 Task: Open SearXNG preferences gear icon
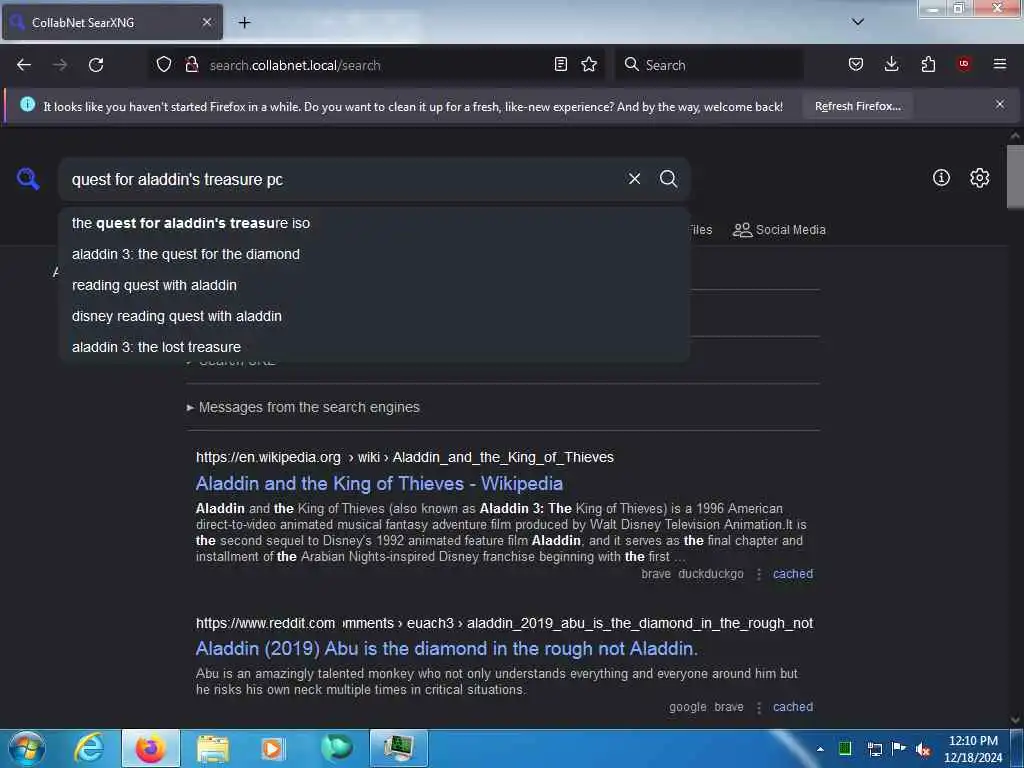tap(979, 178)
